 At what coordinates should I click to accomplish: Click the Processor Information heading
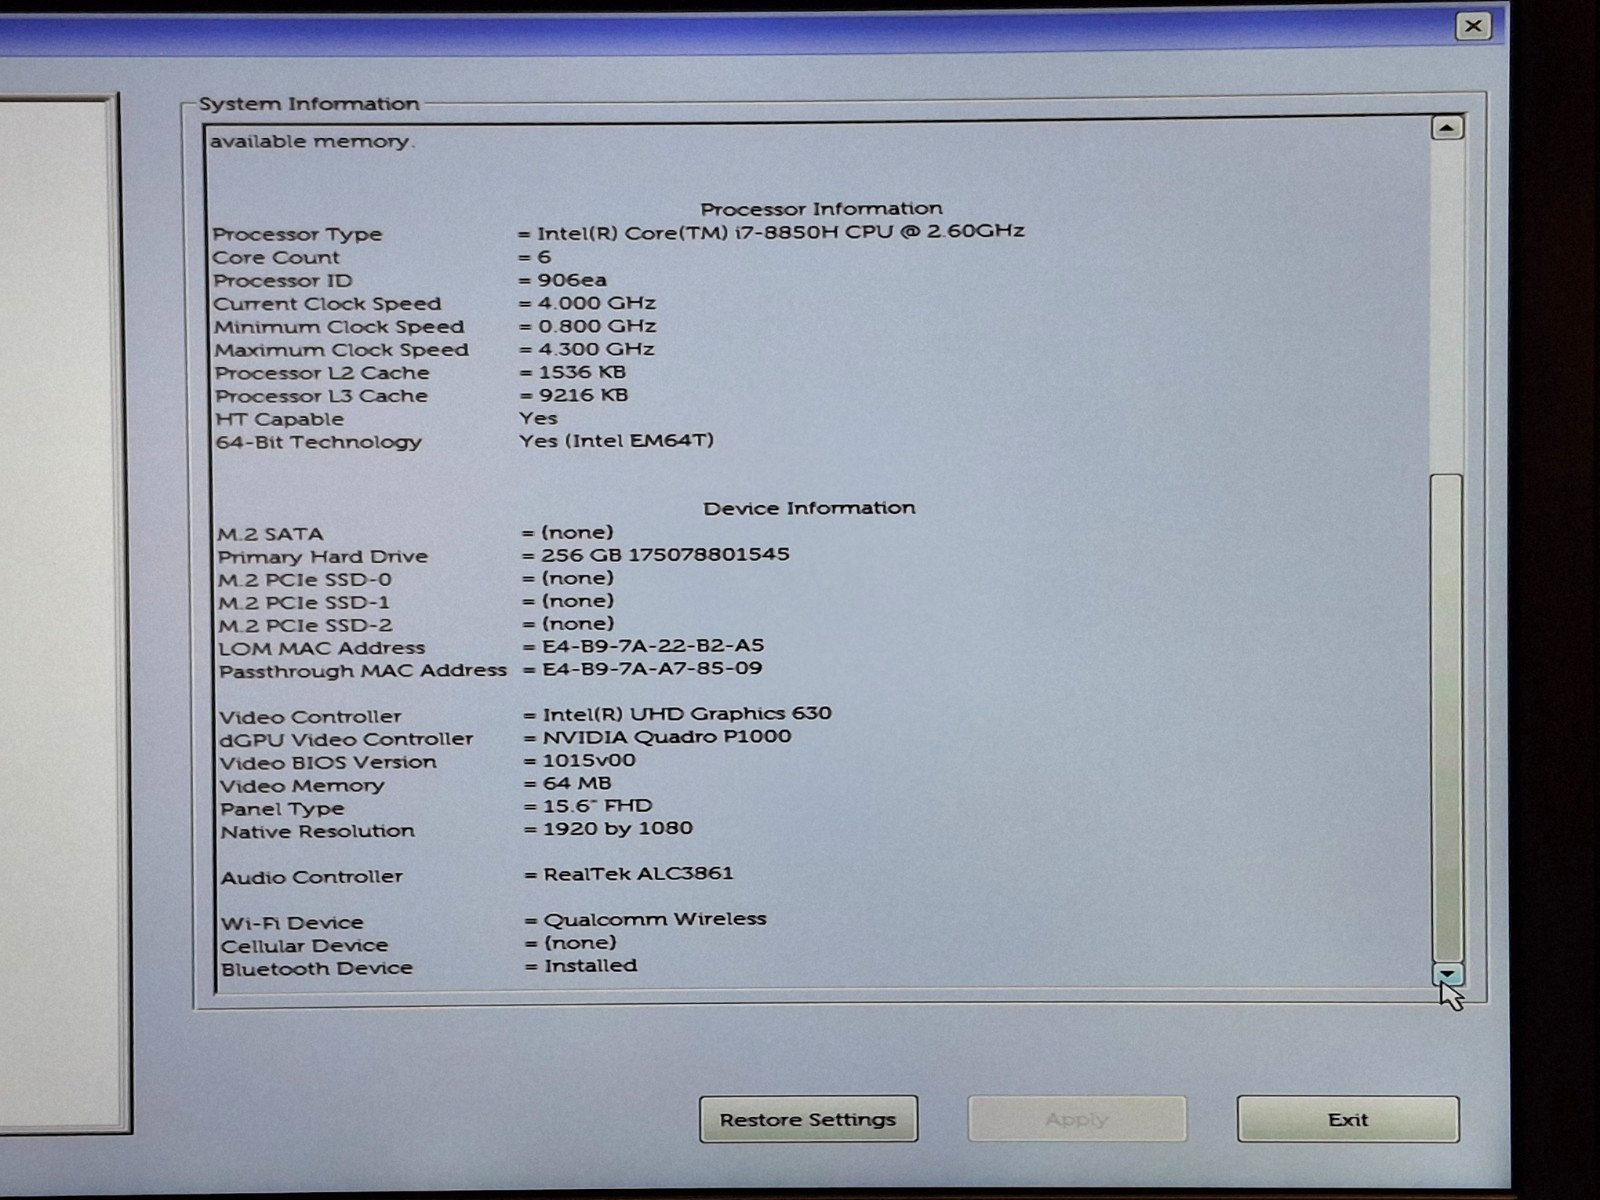[821, 208]
